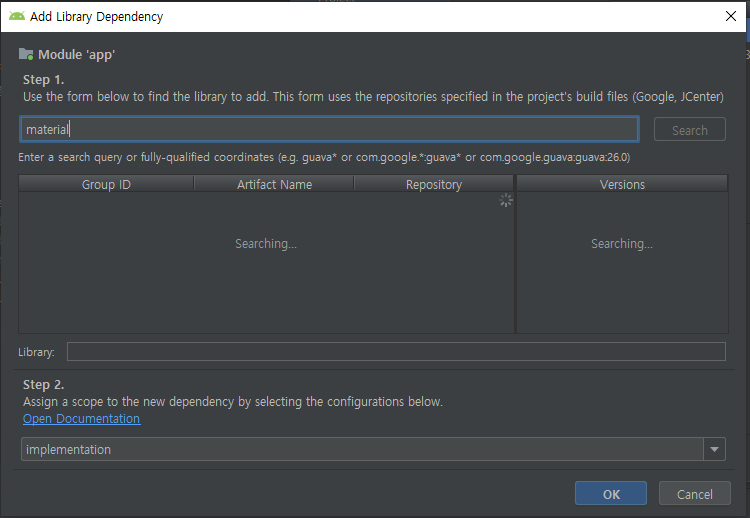750x518 pixels.
Task: Sort by Group ID column header
Action: [x=106, y=184]
